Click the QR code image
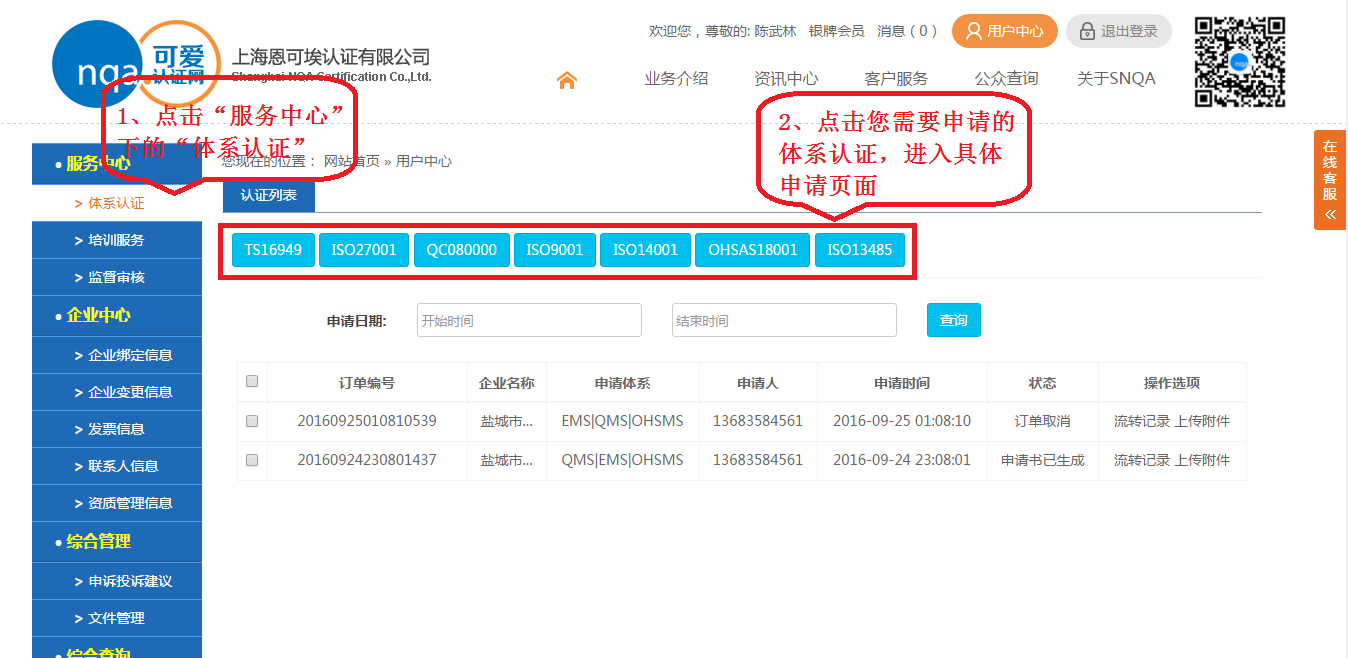 tap(1239, 62)
